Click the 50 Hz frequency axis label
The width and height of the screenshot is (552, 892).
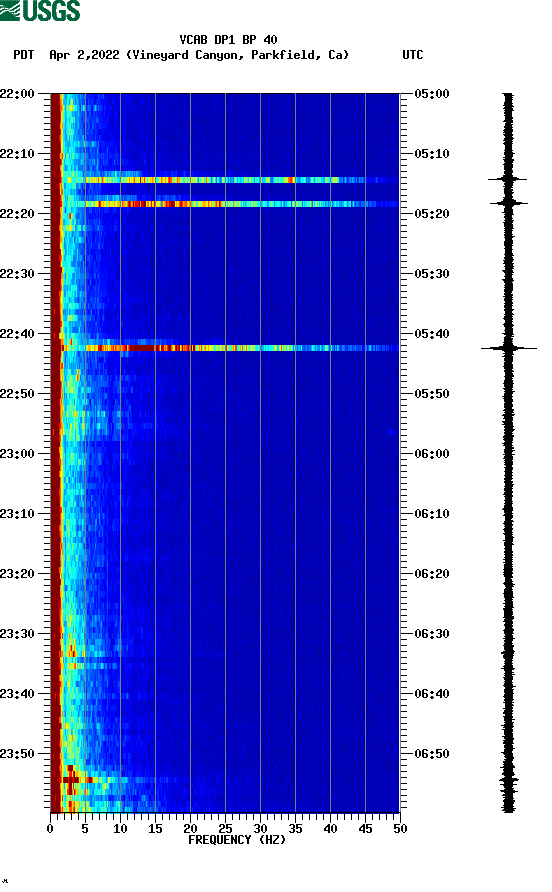click(x=400, y=829)
